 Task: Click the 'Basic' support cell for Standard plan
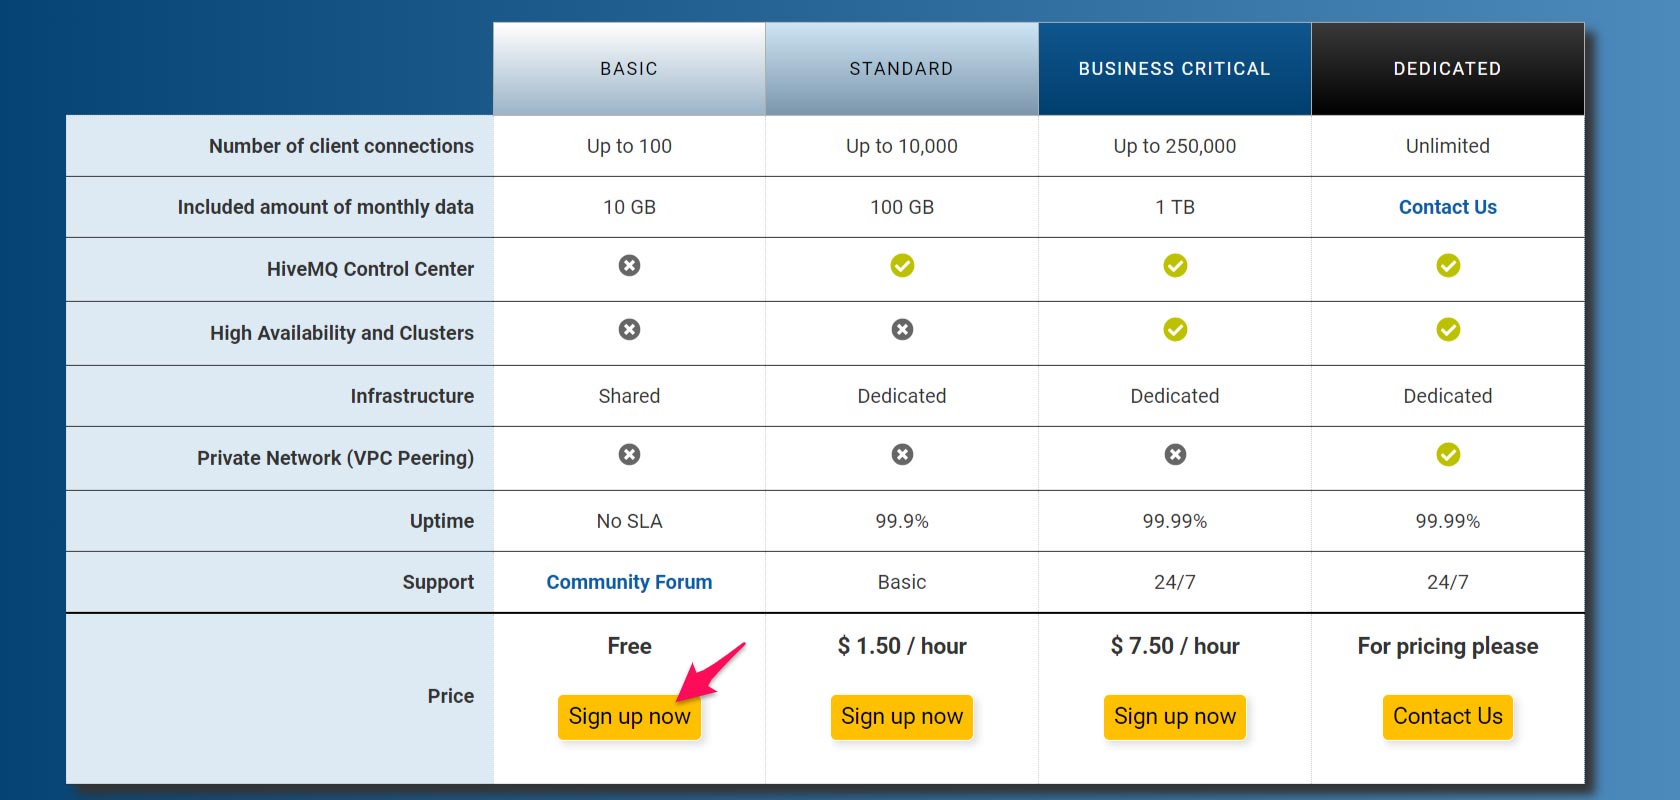[902, 582]
